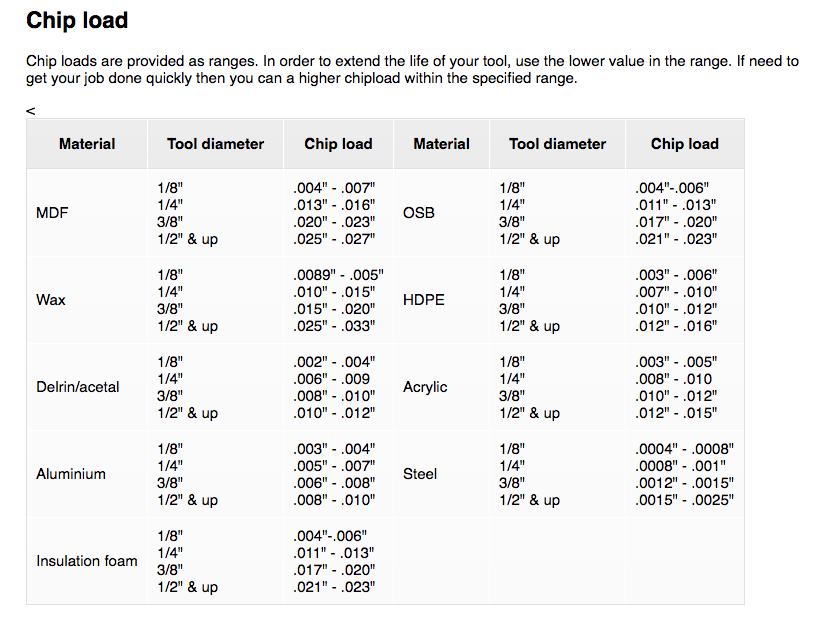Viewport: 835px width, 623px height.
Task: Click Steel's .0015" - .0025" chip load value
Action: tap(684, 500)
